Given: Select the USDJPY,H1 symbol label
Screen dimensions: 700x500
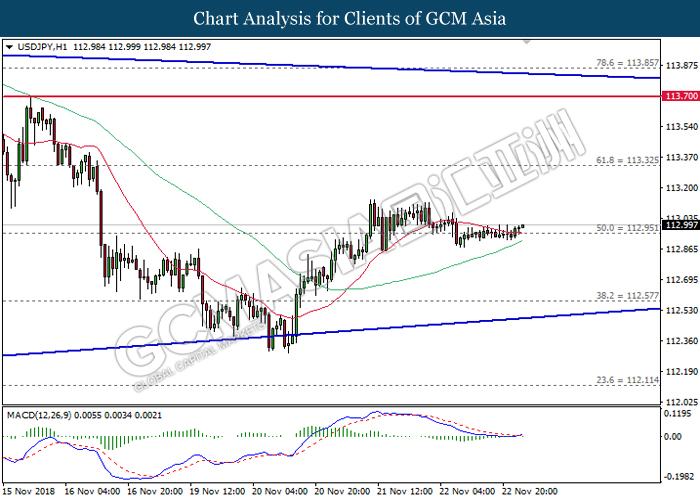Looking at the screenshot, I should (43, 46).
